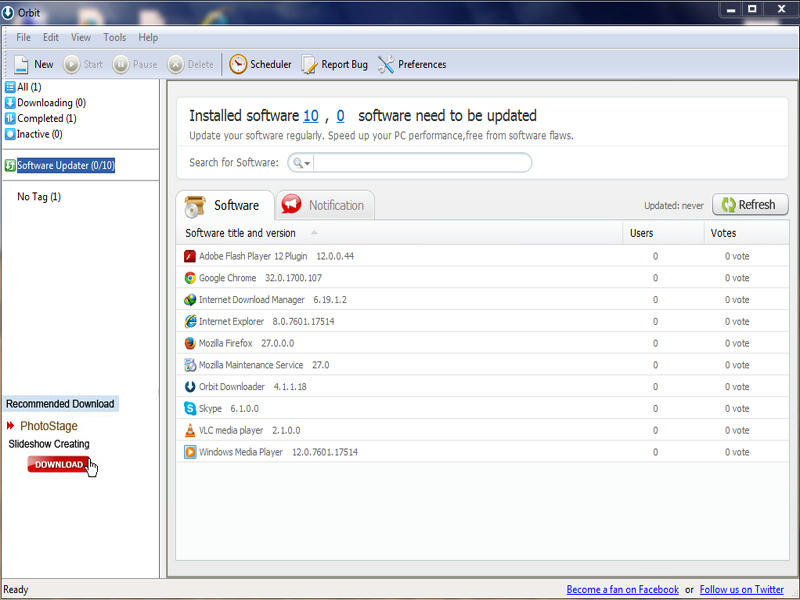Open Become a fan on Facebook link
800x600 pixels.
[x=622, y=590]
